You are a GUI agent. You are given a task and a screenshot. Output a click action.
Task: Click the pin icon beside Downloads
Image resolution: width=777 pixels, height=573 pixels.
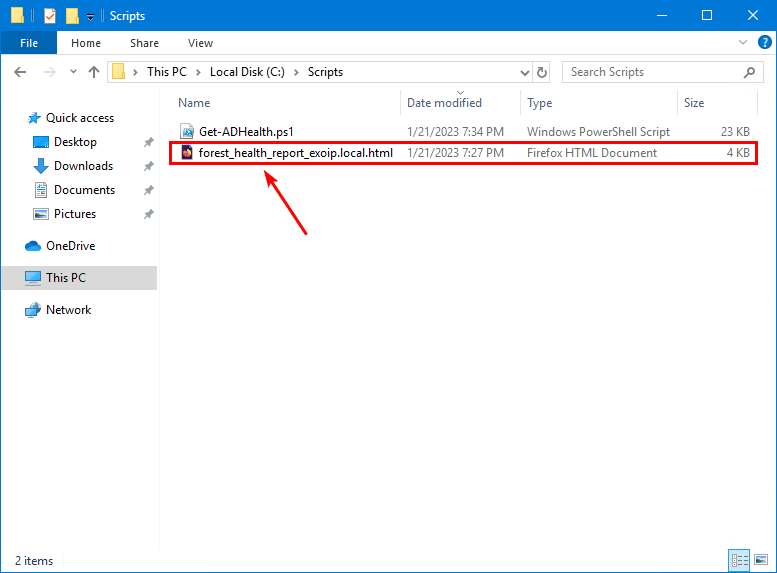coord(149,166)
